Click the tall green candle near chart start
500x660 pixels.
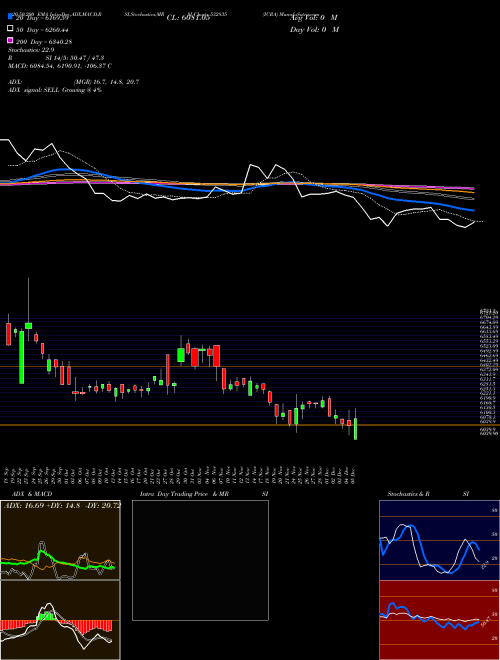21,357
